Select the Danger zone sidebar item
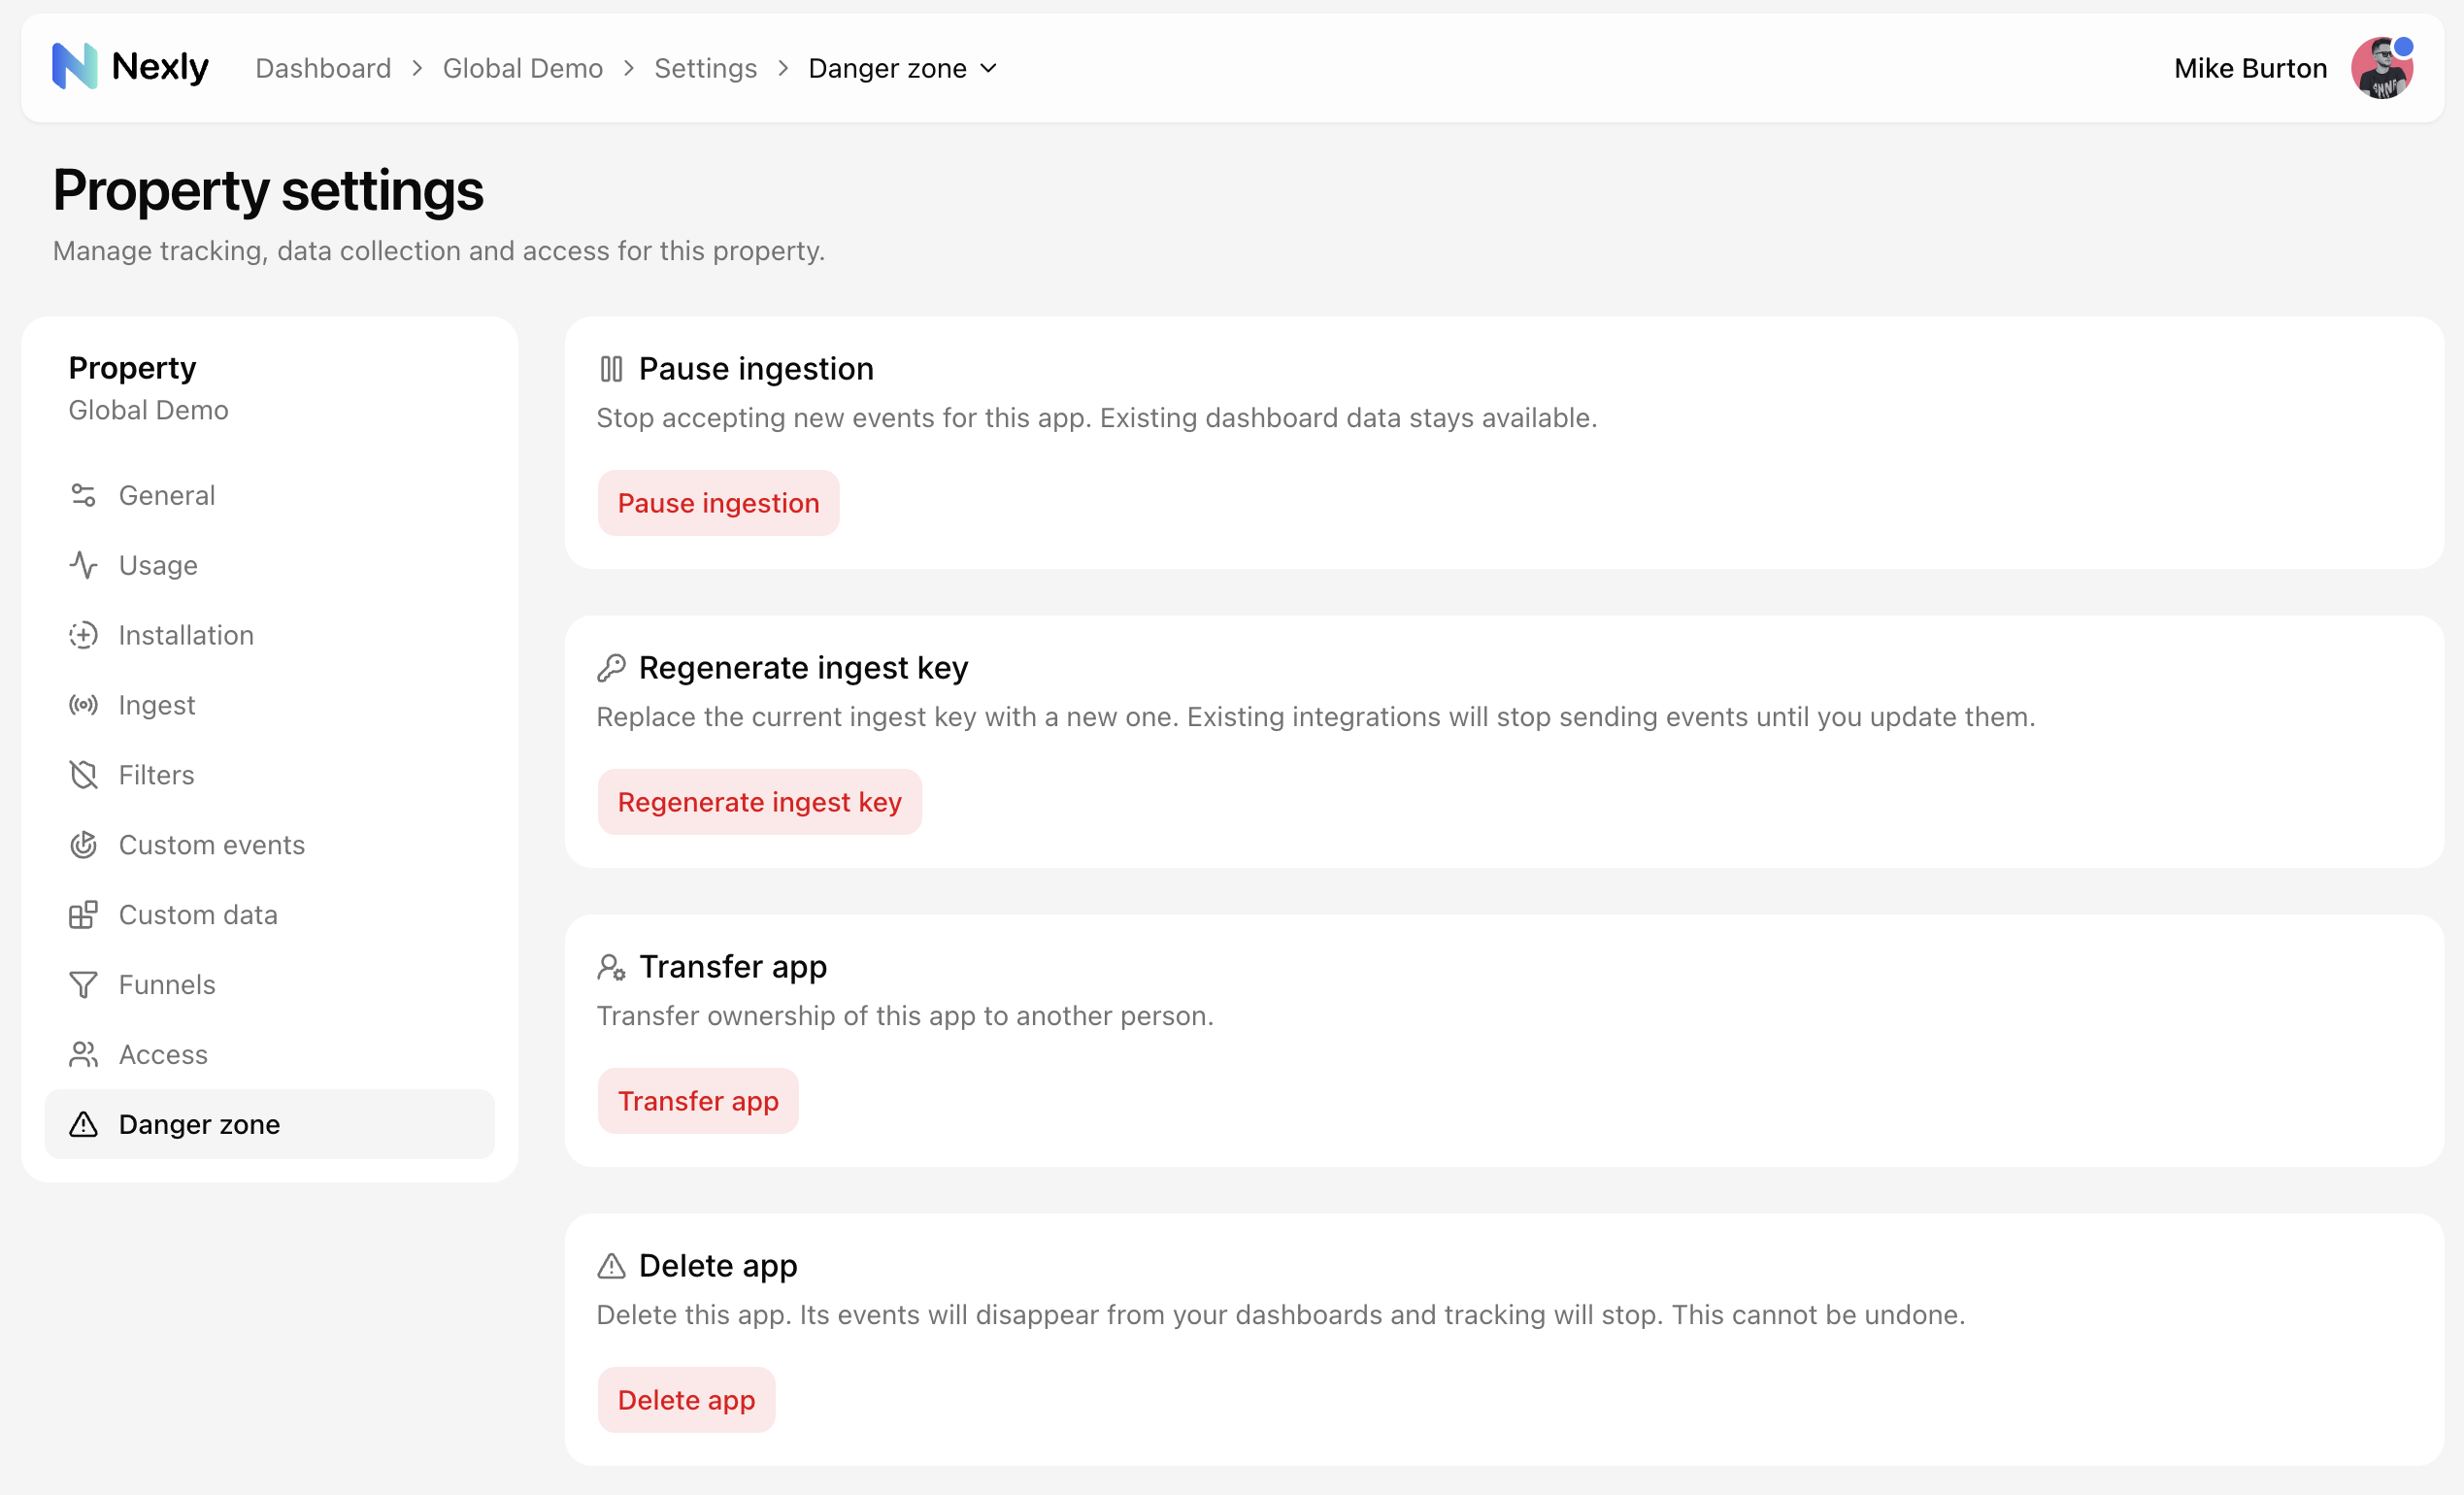2464x1495 pixels. (x=270, y=1124)
